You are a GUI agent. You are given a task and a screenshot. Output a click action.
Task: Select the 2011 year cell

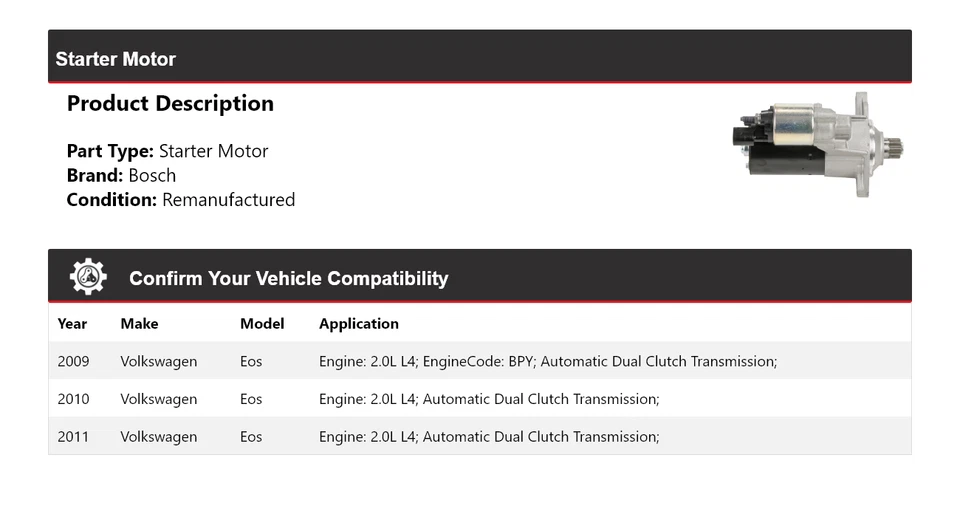73,436
